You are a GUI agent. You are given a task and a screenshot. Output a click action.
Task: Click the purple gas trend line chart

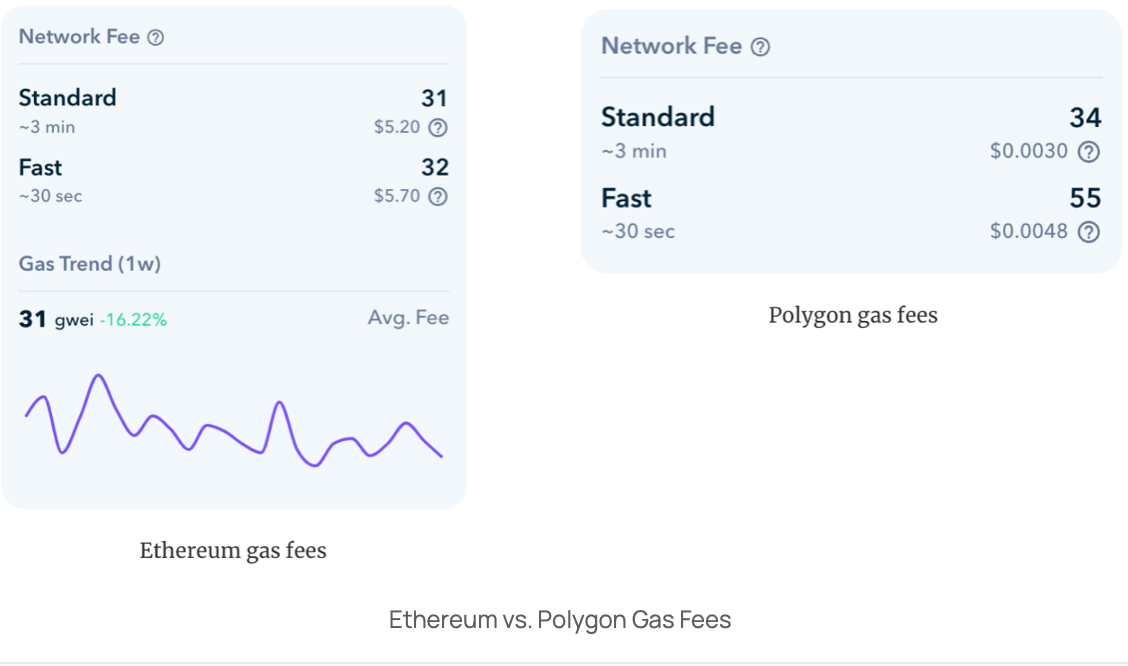point(234,421)
